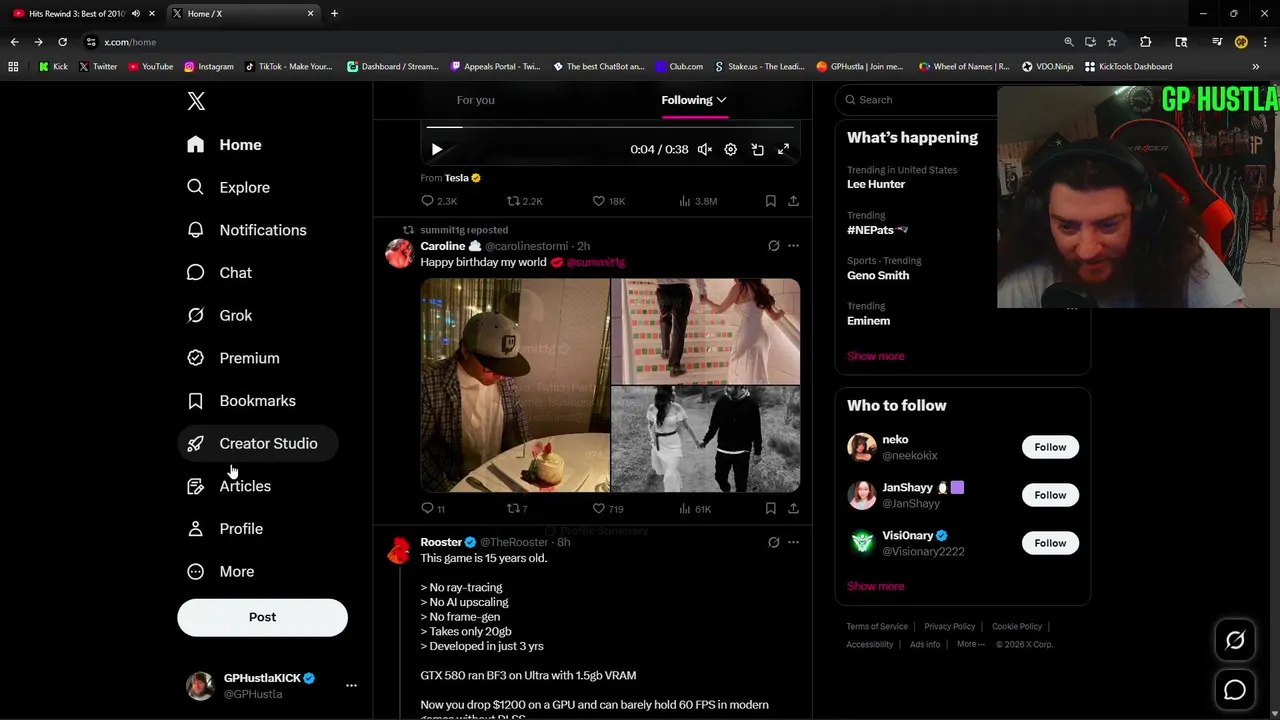Click the Creator Studio rocket icon
Image resolution: width=1280 pixels, height=720 pixels.
coord(196,444)
